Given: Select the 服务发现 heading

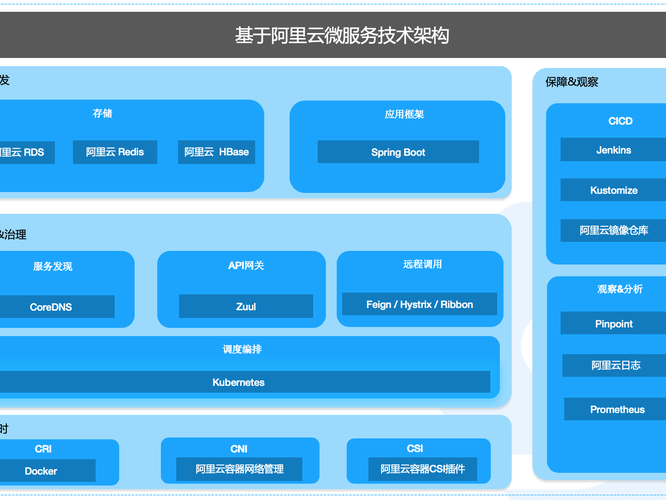Looking at the screenshot, I should (x=53, y=266).
